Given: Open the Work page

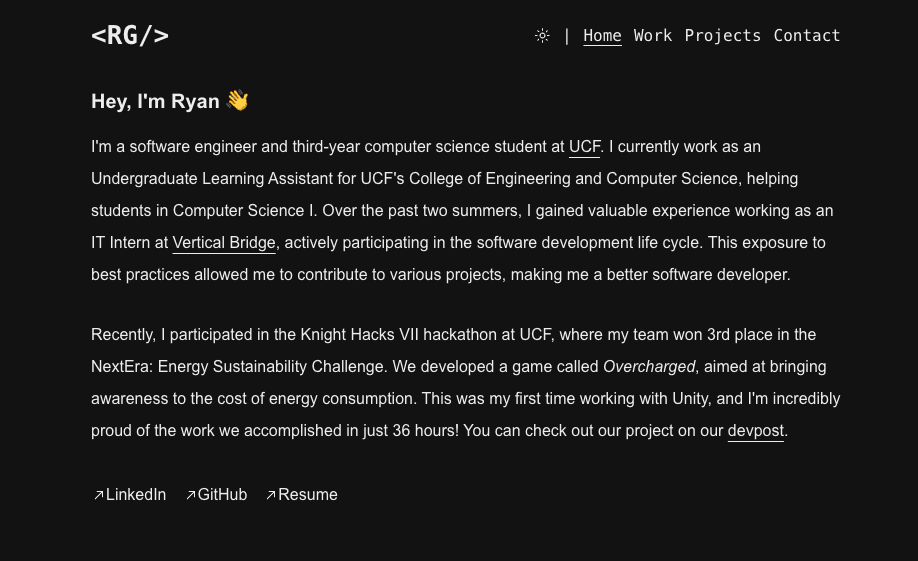Looking at the screenshot, I should 653,36.
